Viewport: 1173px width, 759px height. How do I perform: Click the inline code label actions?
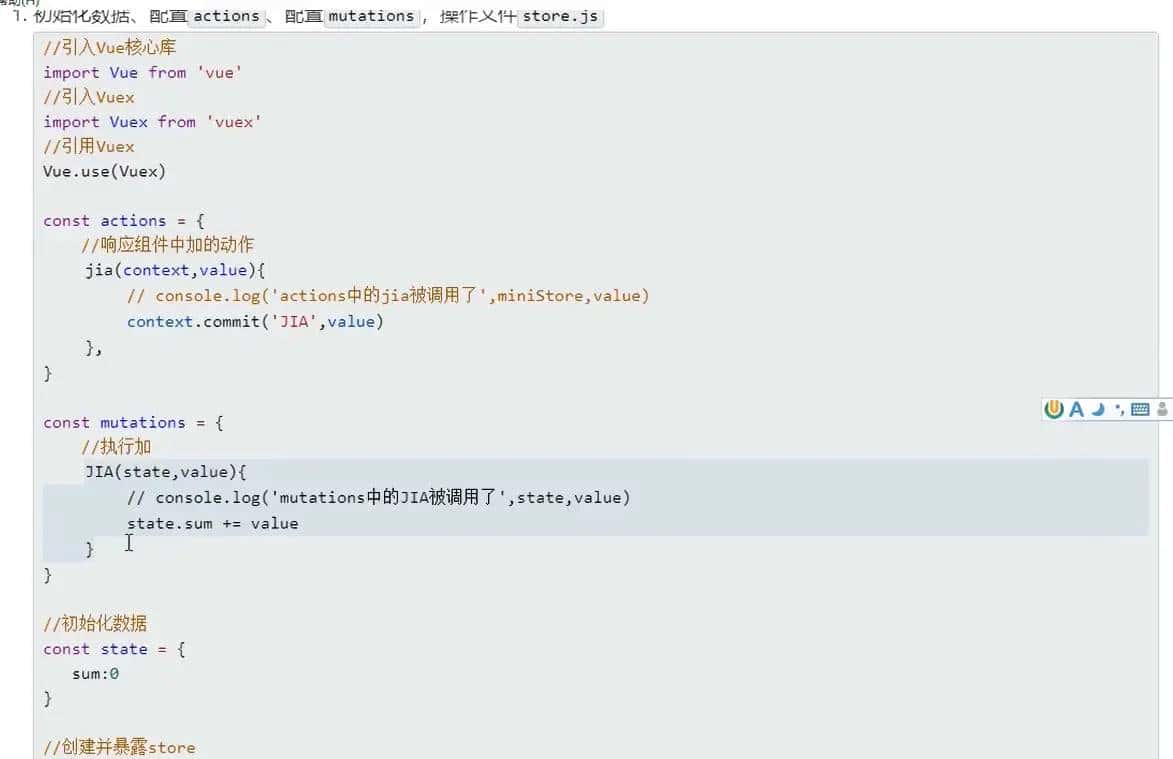[226, 16]
